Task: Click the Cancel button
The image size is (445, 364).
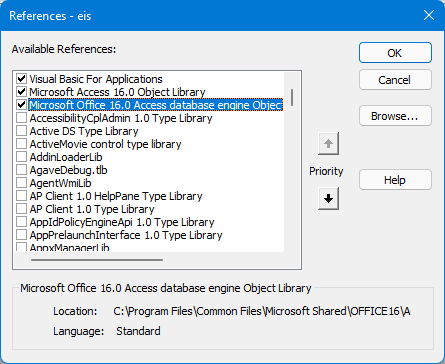Action: (395, 80)
